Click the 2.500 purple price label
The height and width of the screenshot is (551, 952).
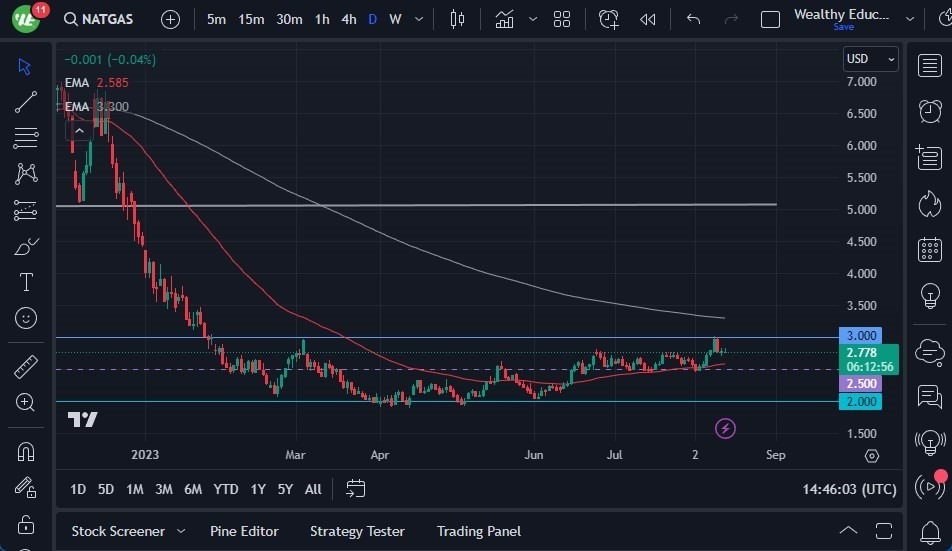click(861, 384)
